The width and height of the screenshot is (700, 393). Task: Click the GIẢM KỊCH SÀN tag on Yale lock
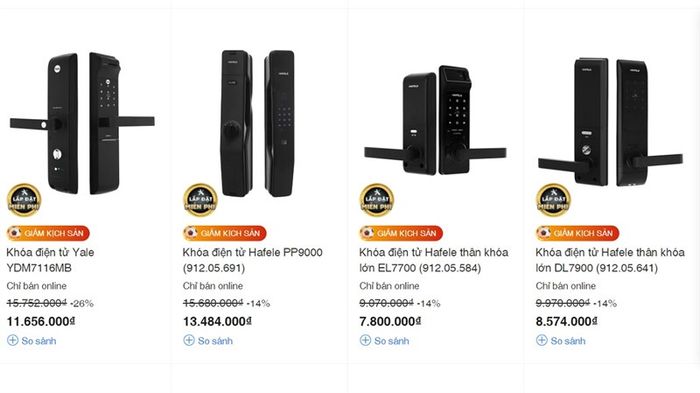tap(48, 233)
